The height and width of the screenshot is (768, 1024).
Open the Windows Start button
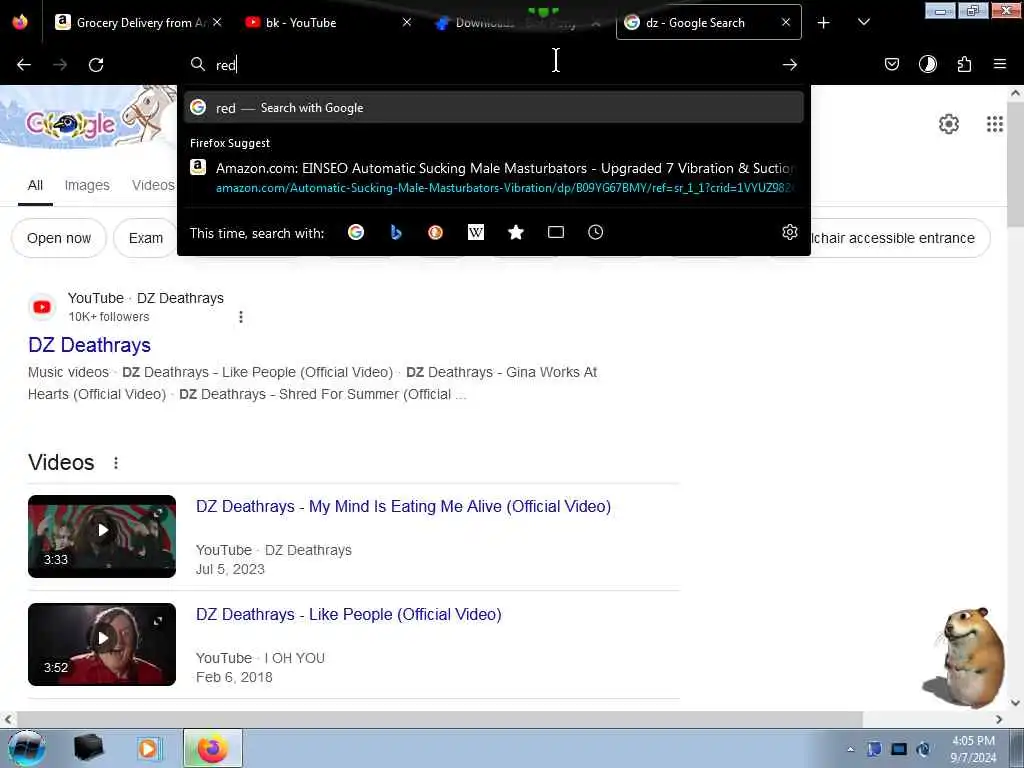tap(26, 748)
